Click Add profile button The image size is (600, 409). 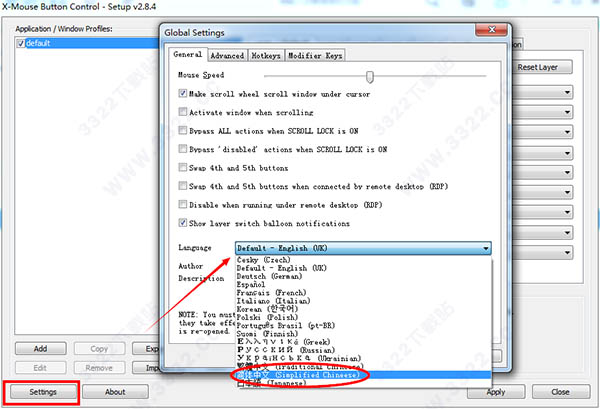[x=41, y=349]
